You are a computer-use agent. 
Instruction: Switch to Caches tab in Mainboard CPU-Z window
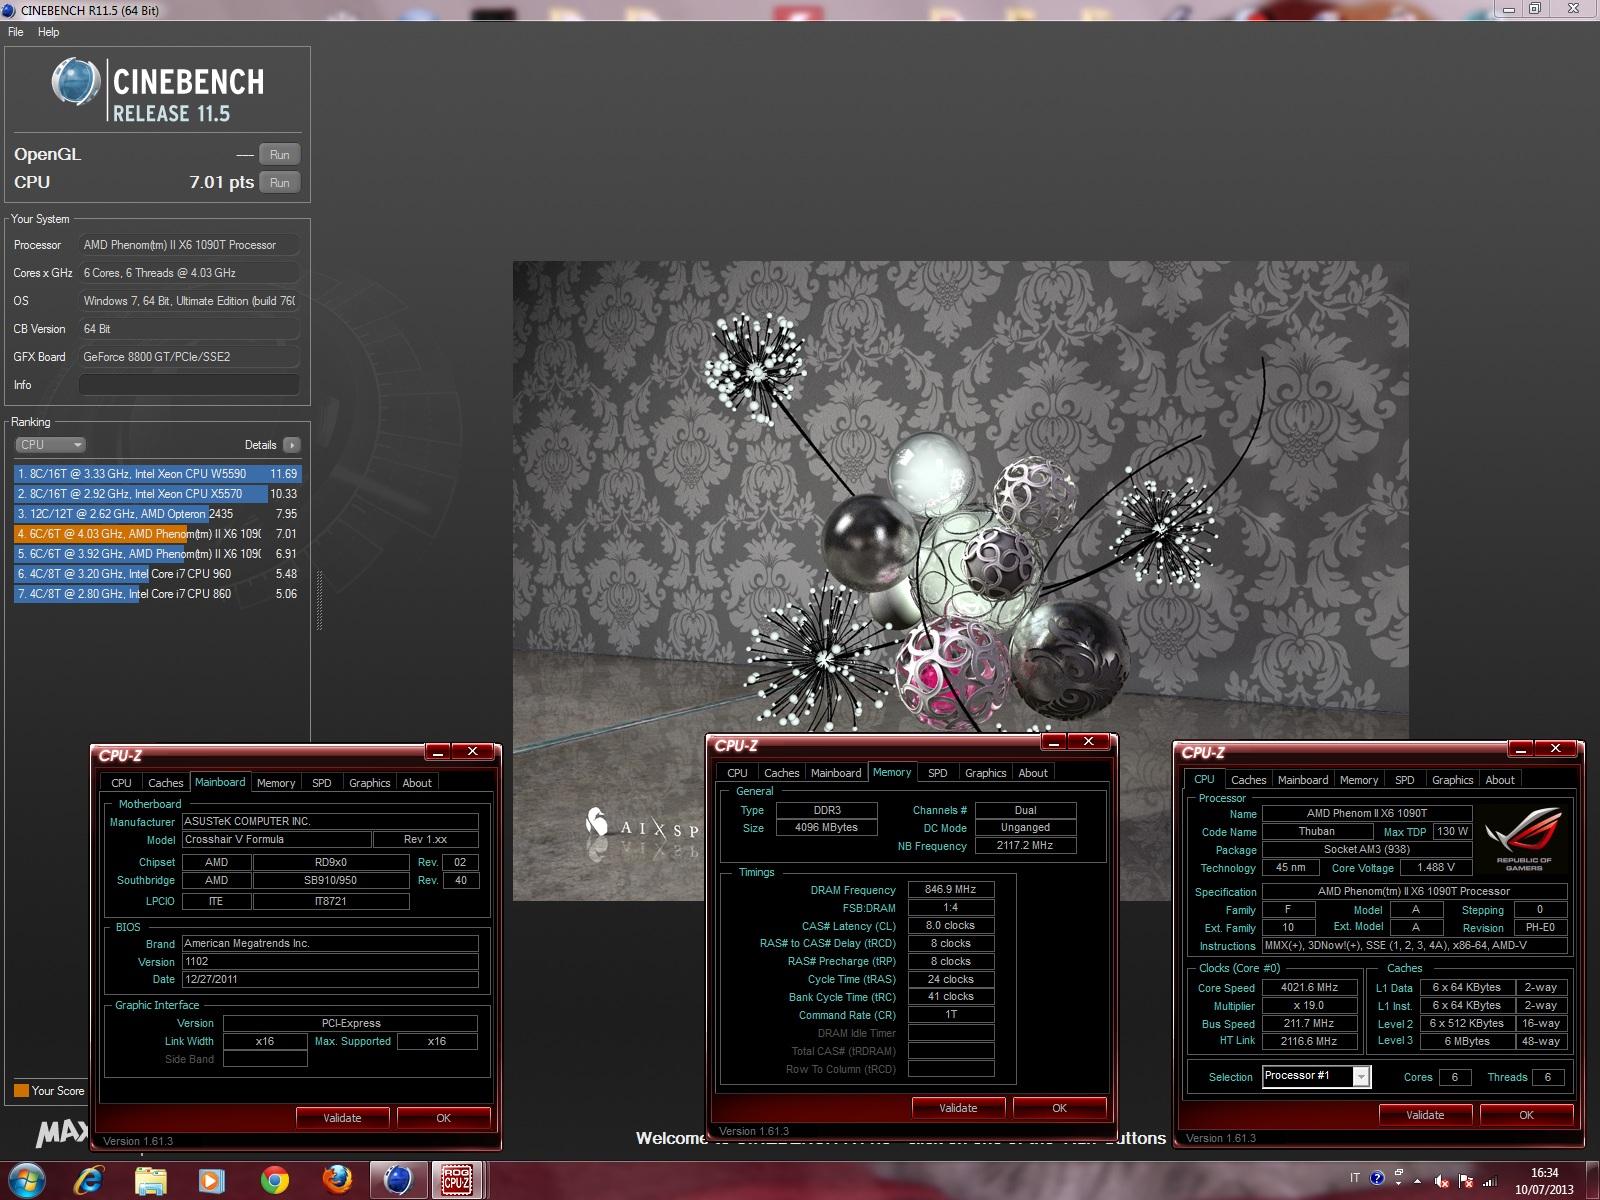165,783
